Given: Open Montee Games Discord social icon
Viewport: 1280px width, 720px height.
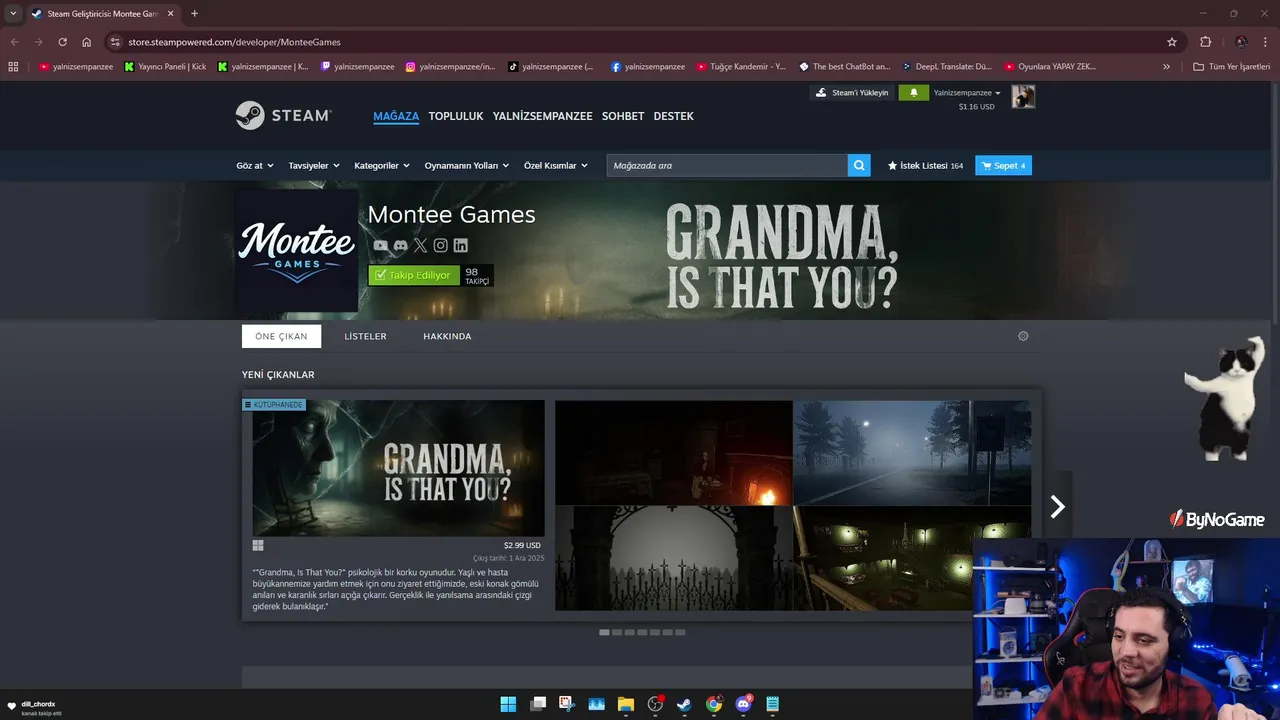Looking at the screenshot, I should point(401,245).
